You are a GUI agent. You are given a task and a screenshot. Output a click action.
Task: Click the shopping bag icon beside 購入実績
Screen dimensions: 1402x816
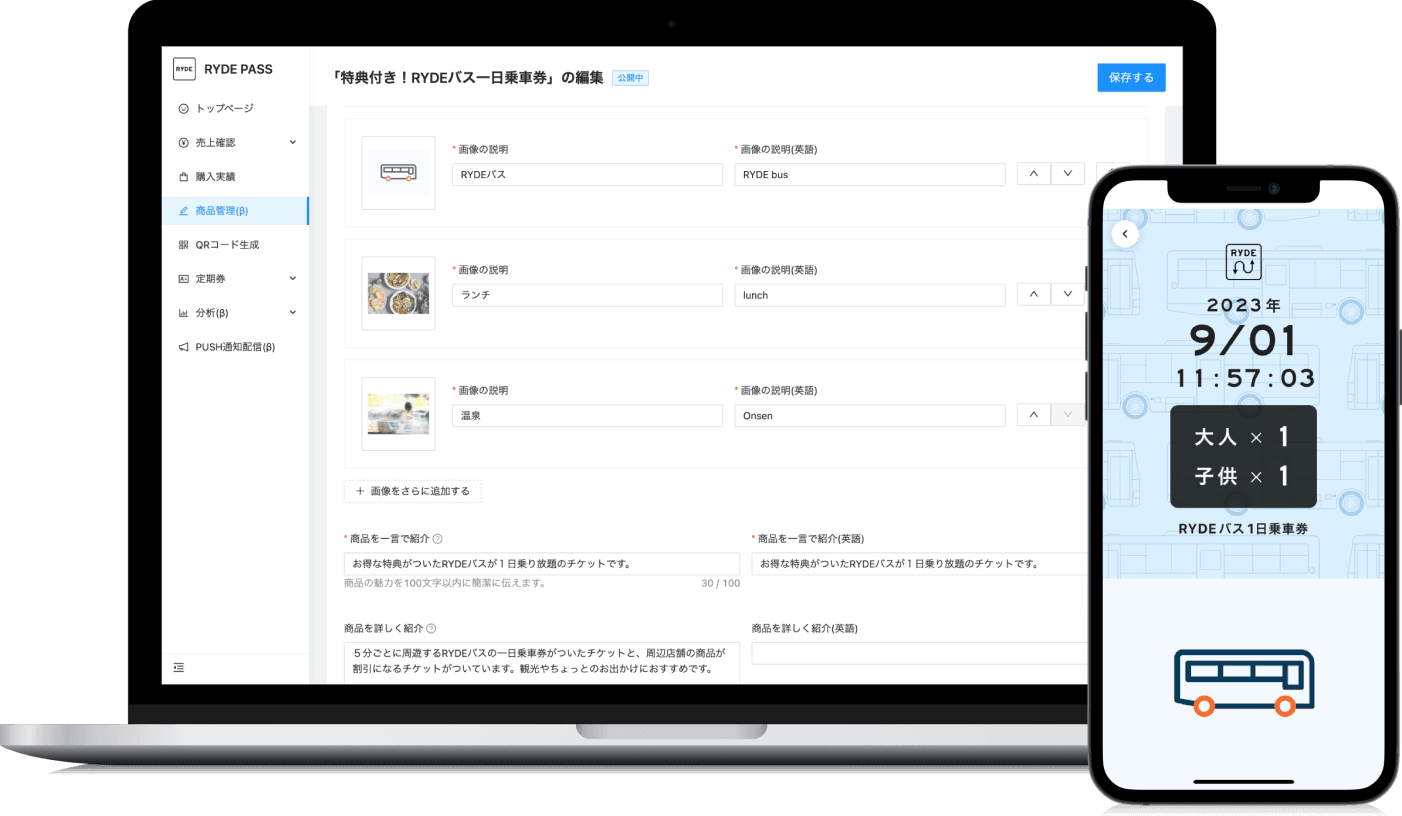point(183,176)
